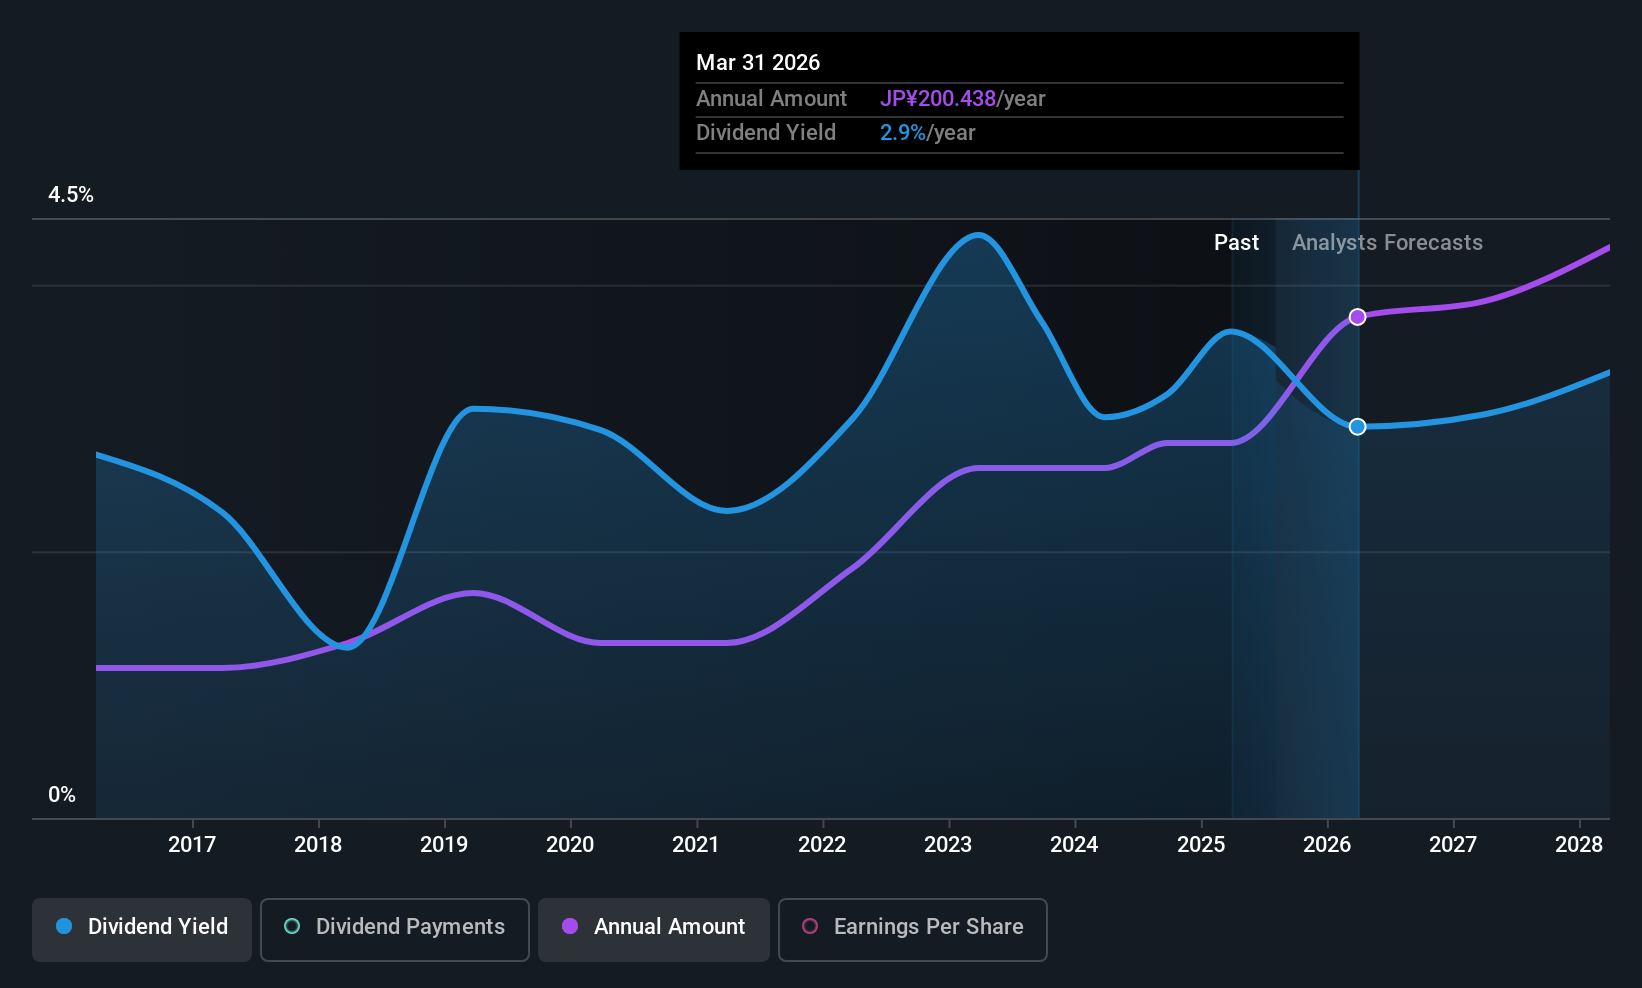Click the 2017 x-axis label

[x=192, y=844]
